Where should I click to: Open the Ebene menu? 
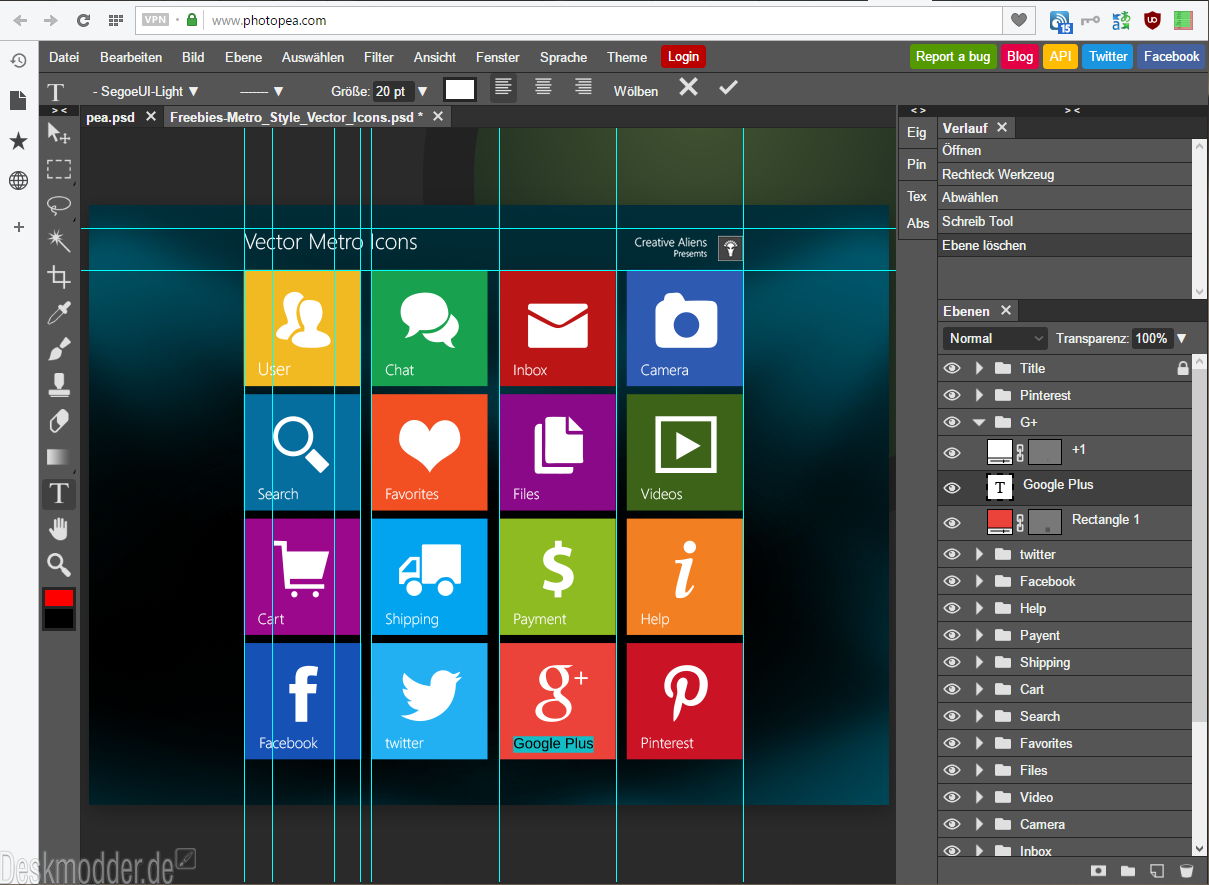click(243, 57)
